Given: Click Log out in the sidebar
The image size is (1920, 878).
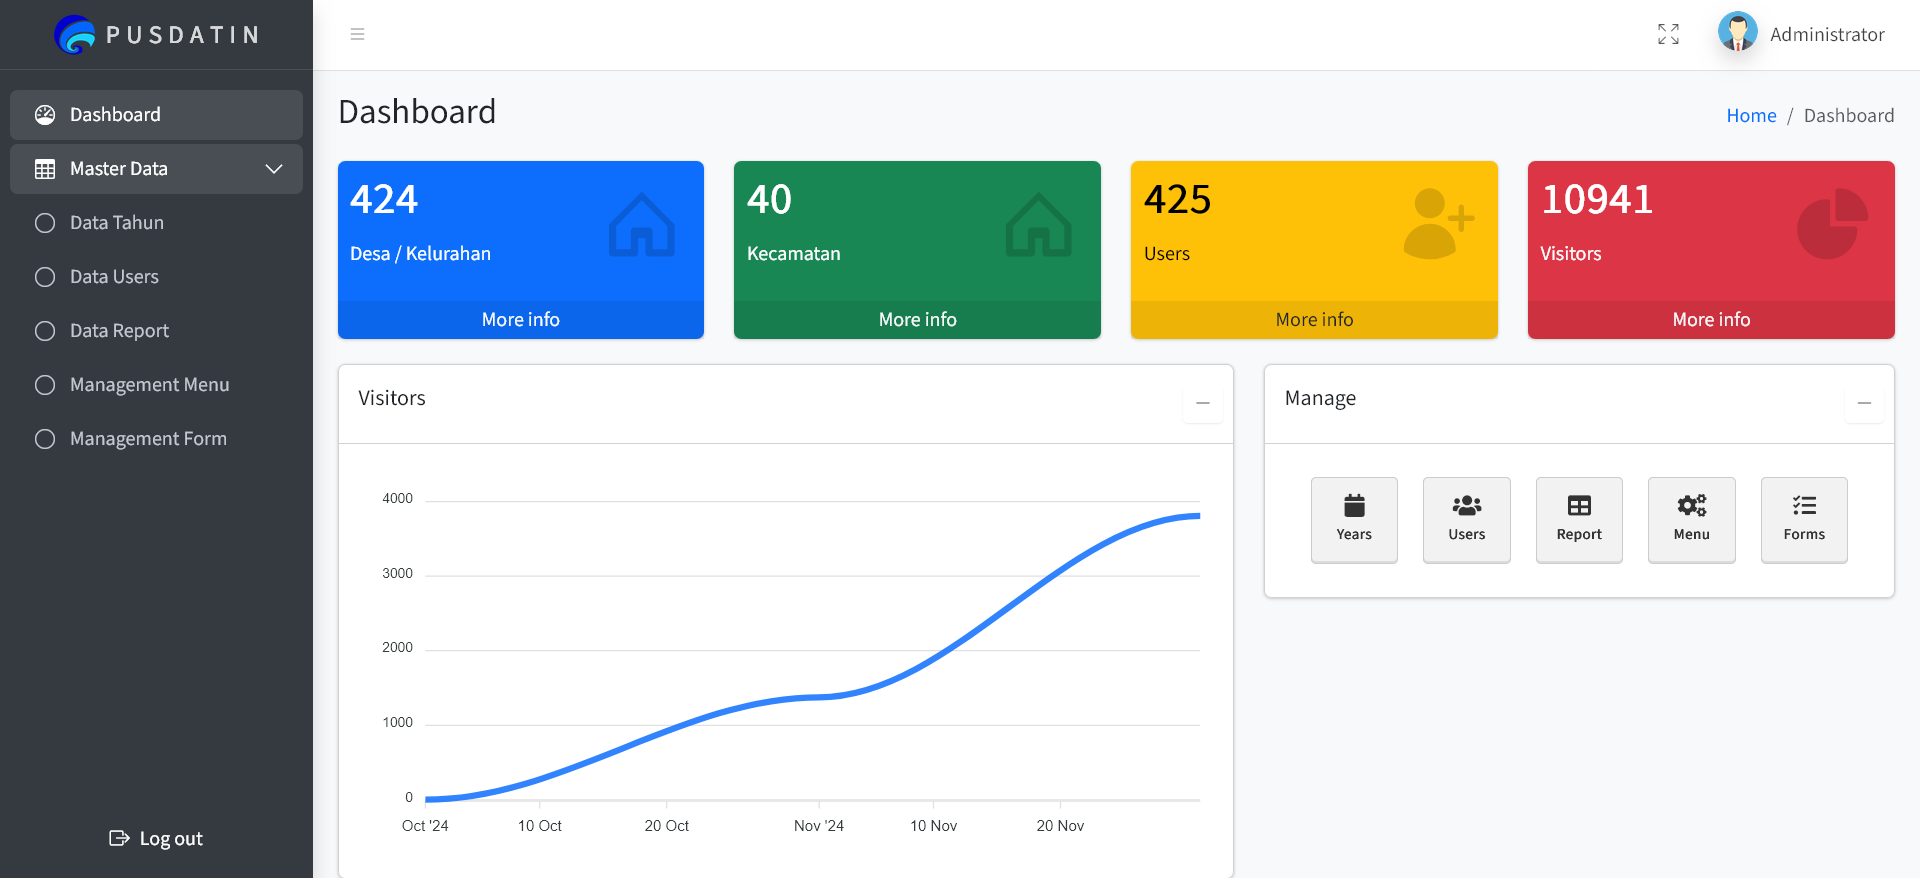Looking at the screenshot, I should click(156, 838).
